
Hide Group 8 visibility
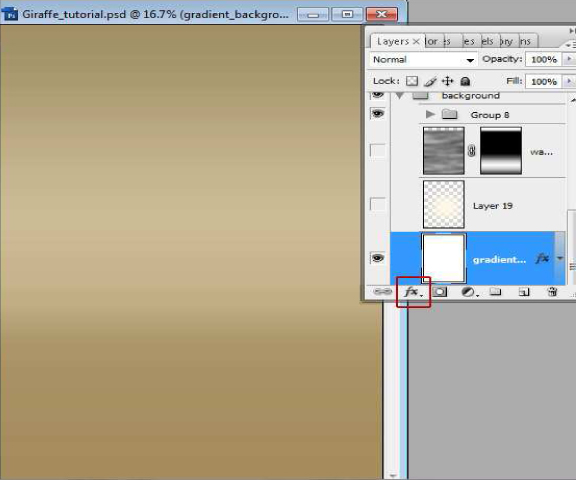tap(378, 113)
